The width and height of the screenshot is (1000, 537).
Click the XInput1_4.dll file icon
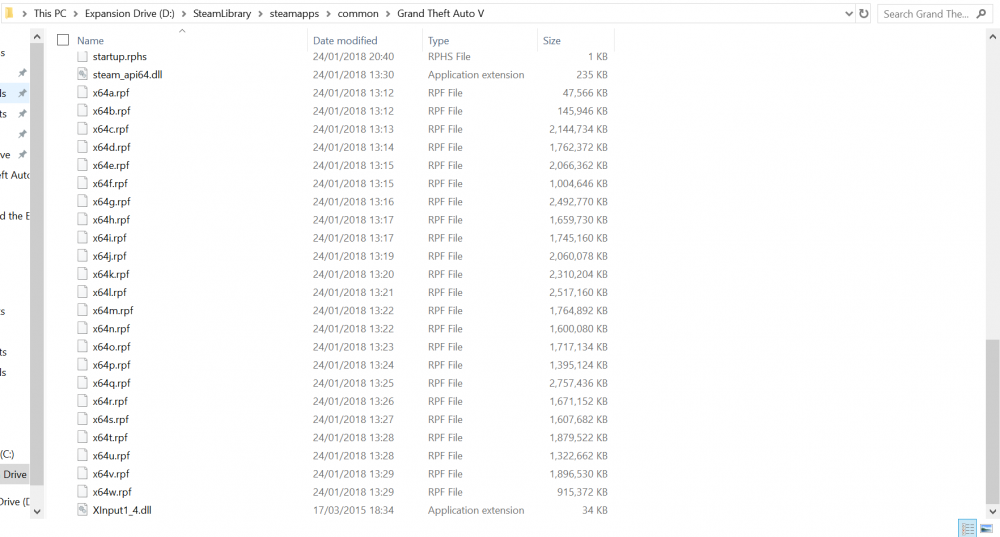click(x=82, y=510)
